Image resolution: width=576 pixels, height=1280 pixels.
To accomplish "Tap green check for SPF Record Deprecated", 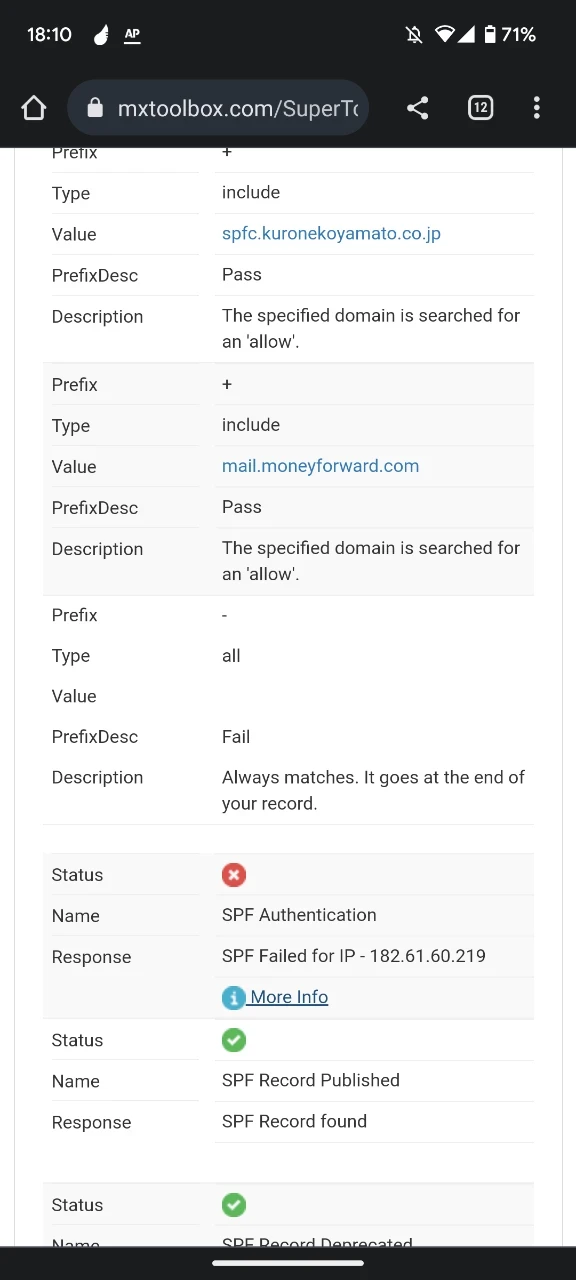I will point(233,1205).
